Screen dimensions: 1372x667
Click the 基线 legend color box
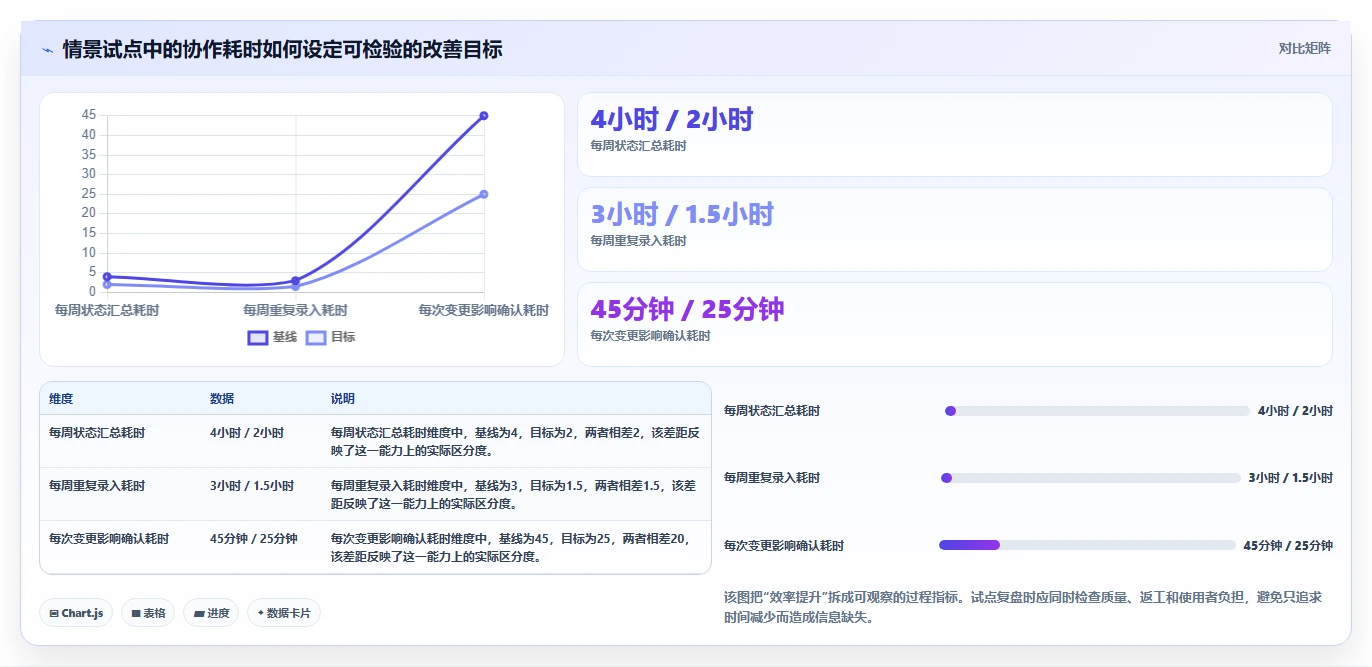point(258,337)
